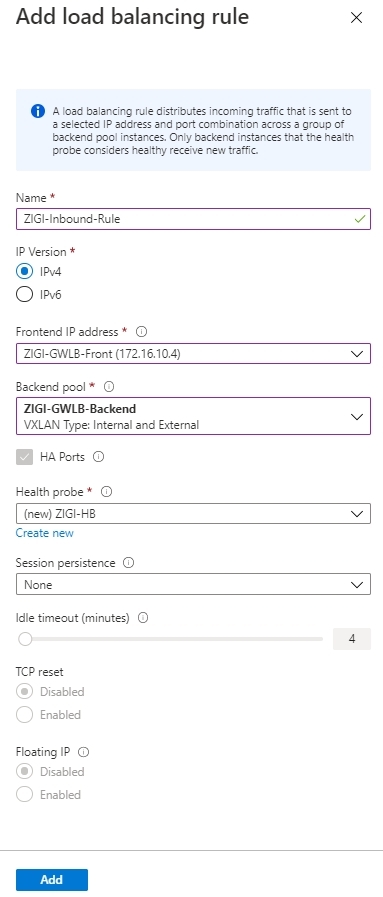This screenshot has width=383, height=897.
Task: Expand the Session persistence None dropdown
Action: tap(193, 585)
